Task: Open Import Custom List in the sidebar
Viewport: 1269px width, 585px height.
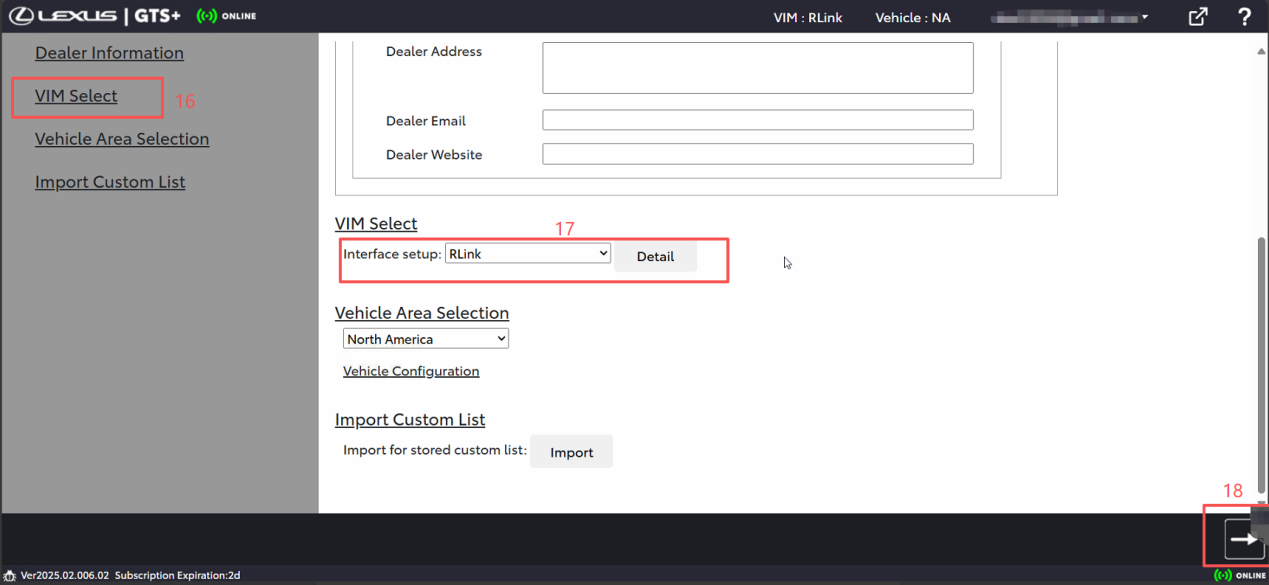Action: click(x=110, y=182)
